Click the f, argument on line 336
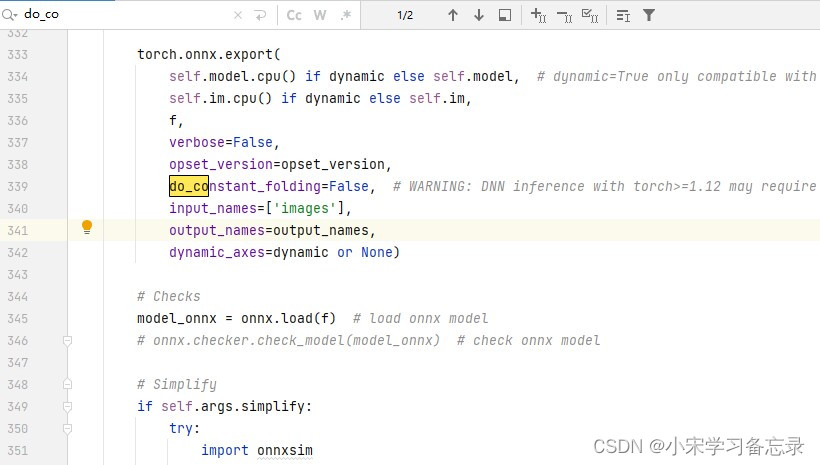The height and width of the screenshot is (465, 820). 176,120
